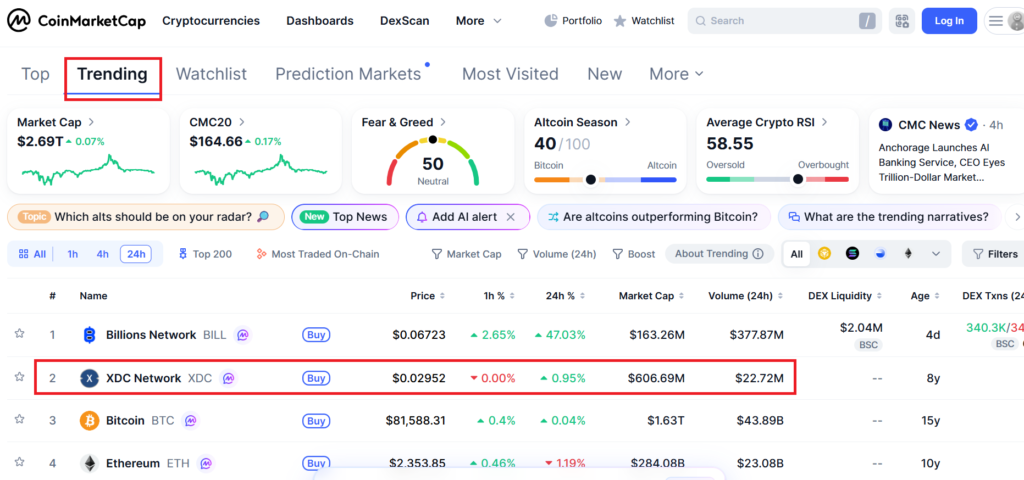The image size is (1024, 480).
Task: Select the 24h timeframe
Action: pos(136,254)
